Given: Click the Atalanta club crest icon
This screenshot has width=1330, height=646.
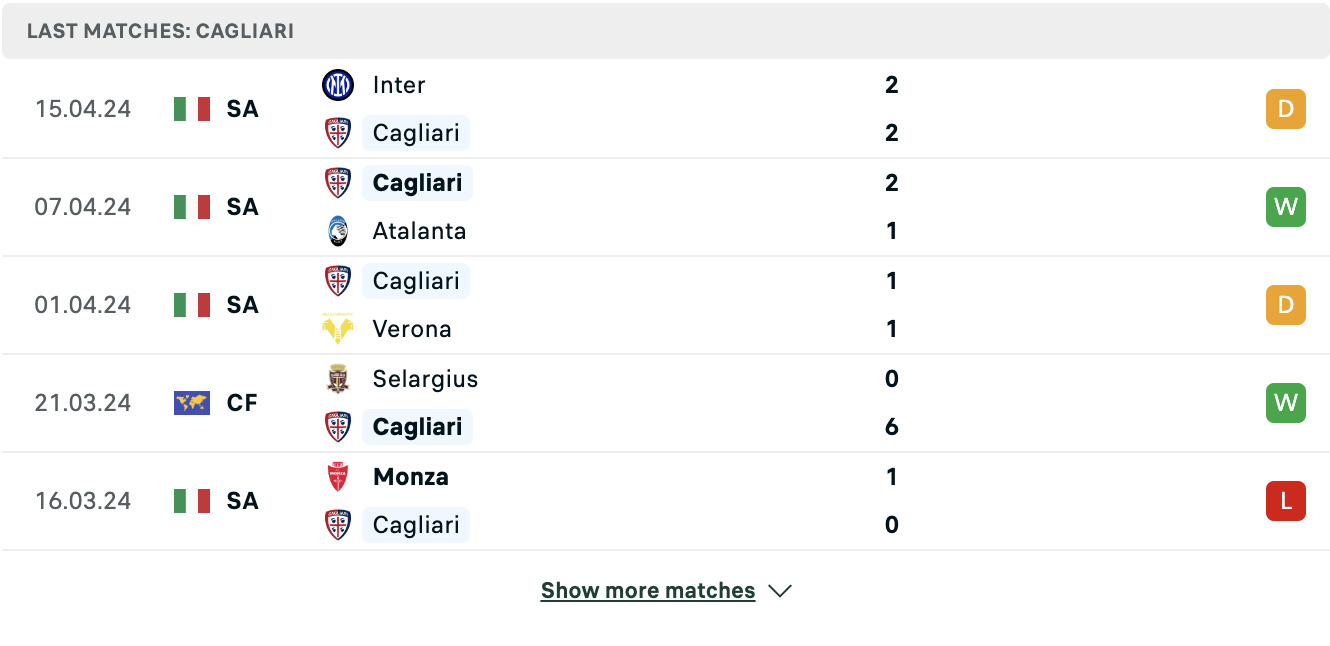Looking at the screenshot, I should 338,231.
